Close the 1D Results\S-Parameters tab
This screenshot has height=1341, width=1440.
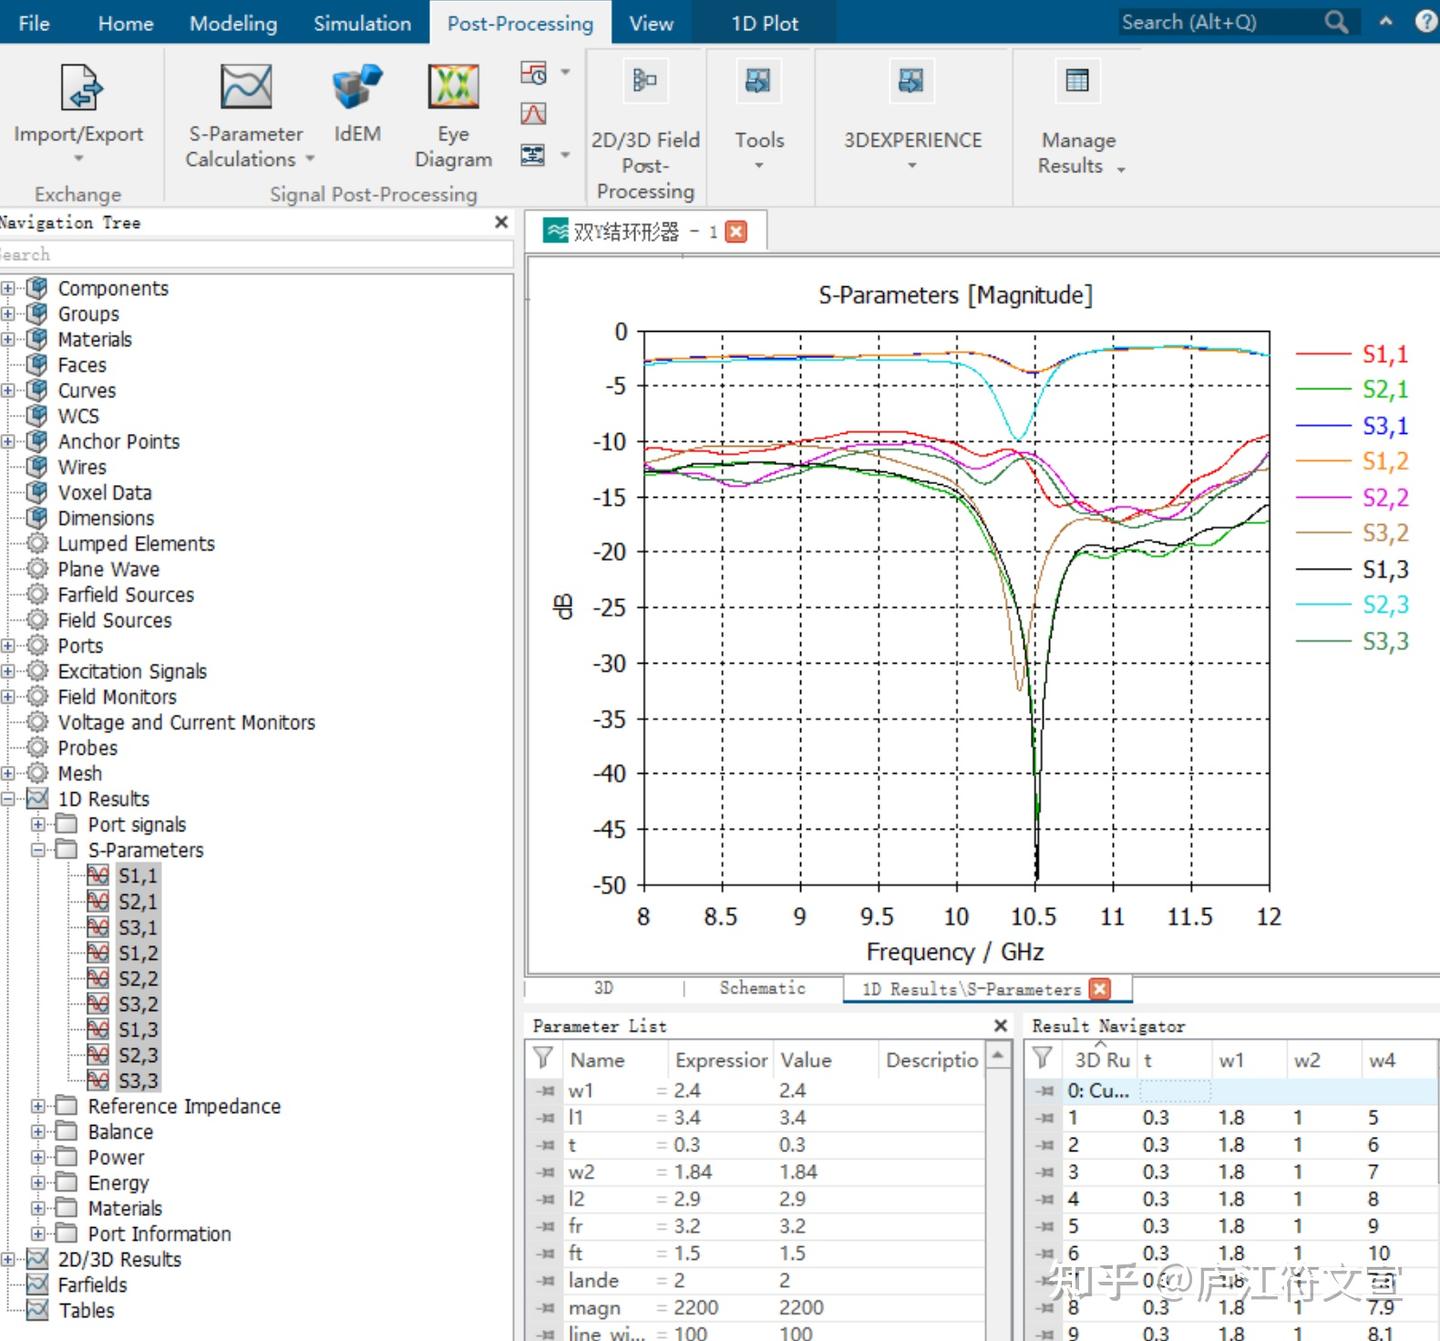click(1101, 989)
